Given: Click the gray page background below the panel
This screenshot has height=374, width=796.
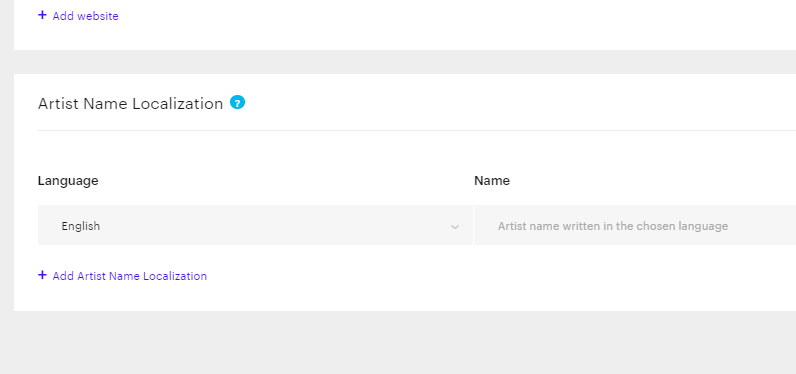Looking at the screenshot, I should tap(398, 343).
